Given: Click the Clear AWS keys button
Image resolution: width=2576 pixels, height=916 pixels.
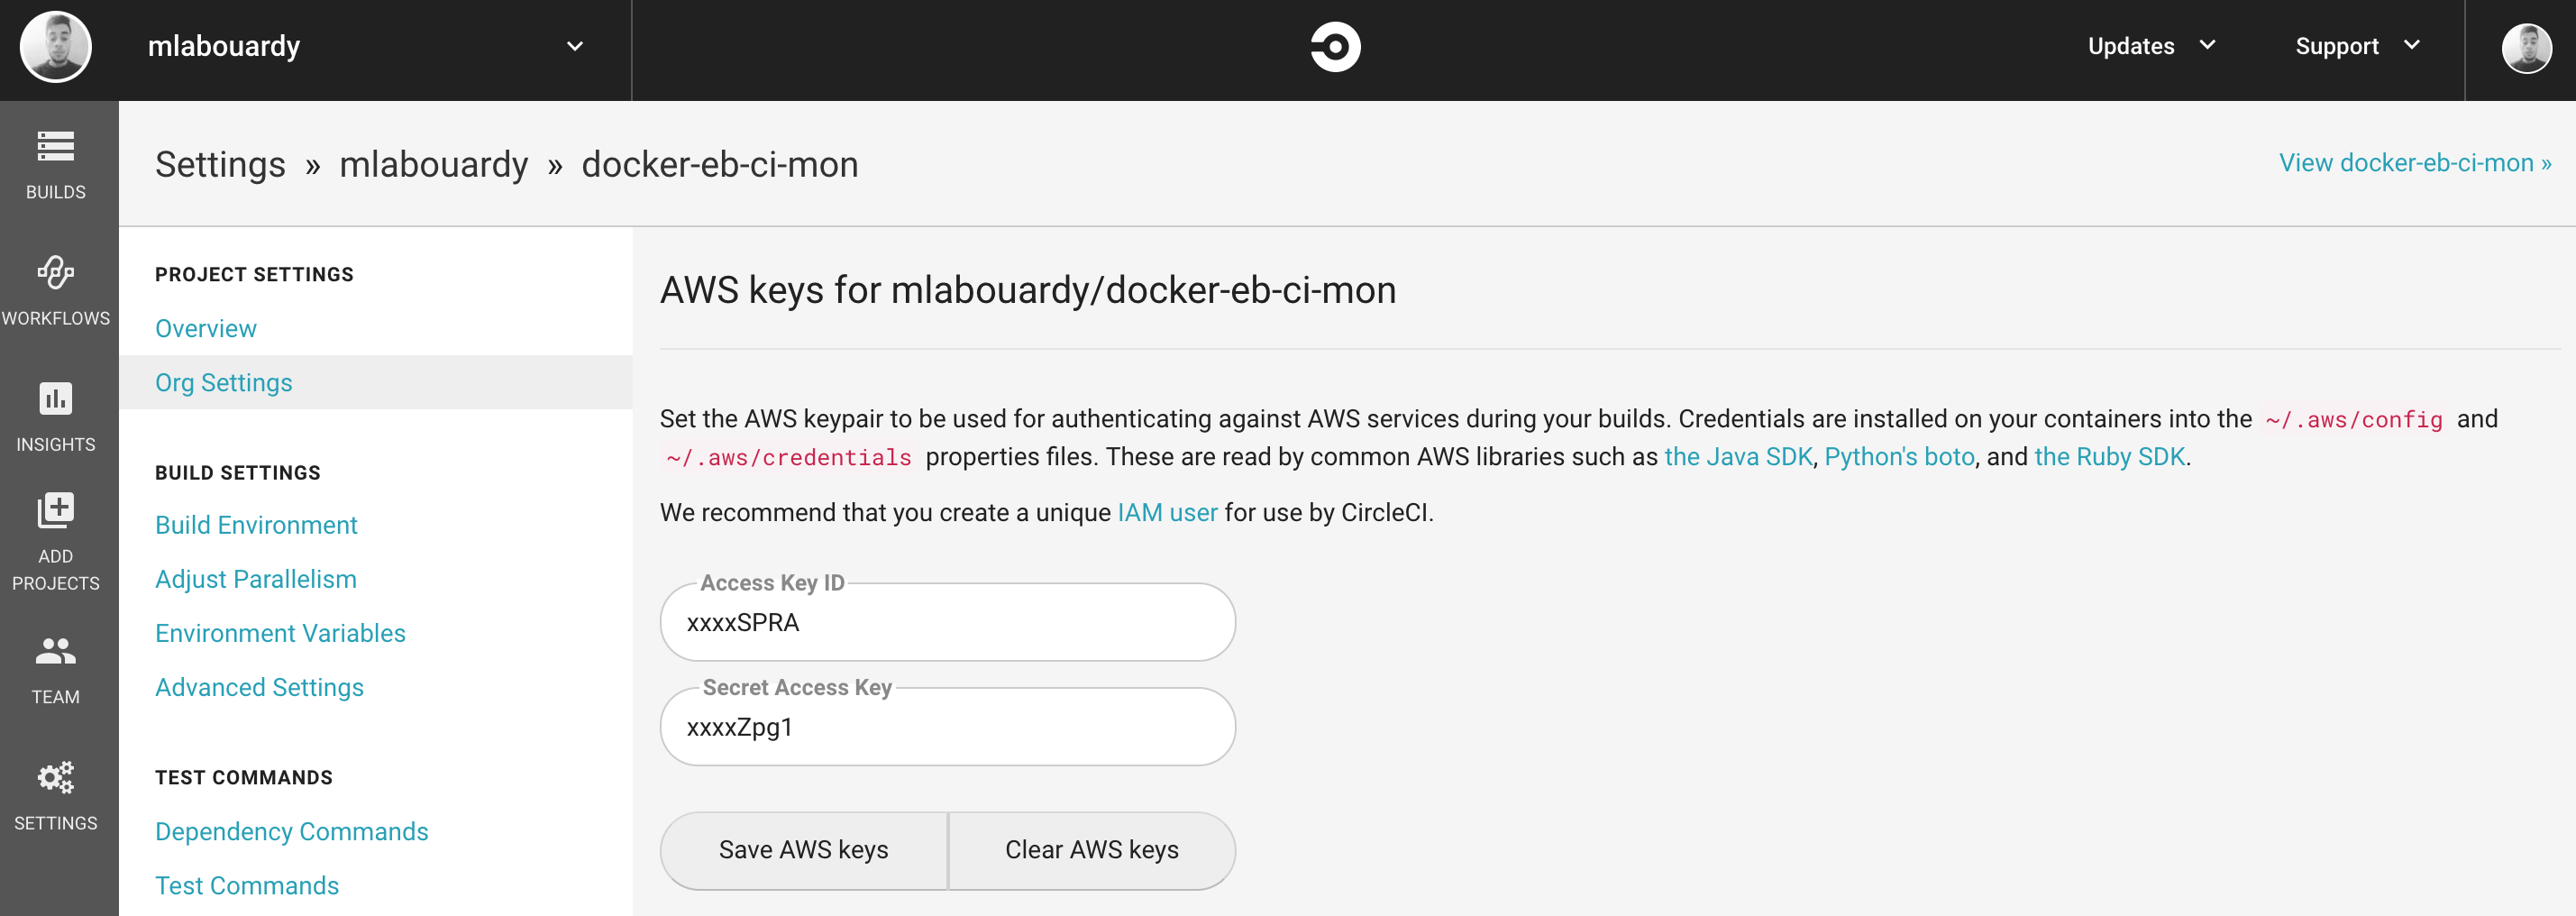Looking at the screenshot, I should 1092,850.
